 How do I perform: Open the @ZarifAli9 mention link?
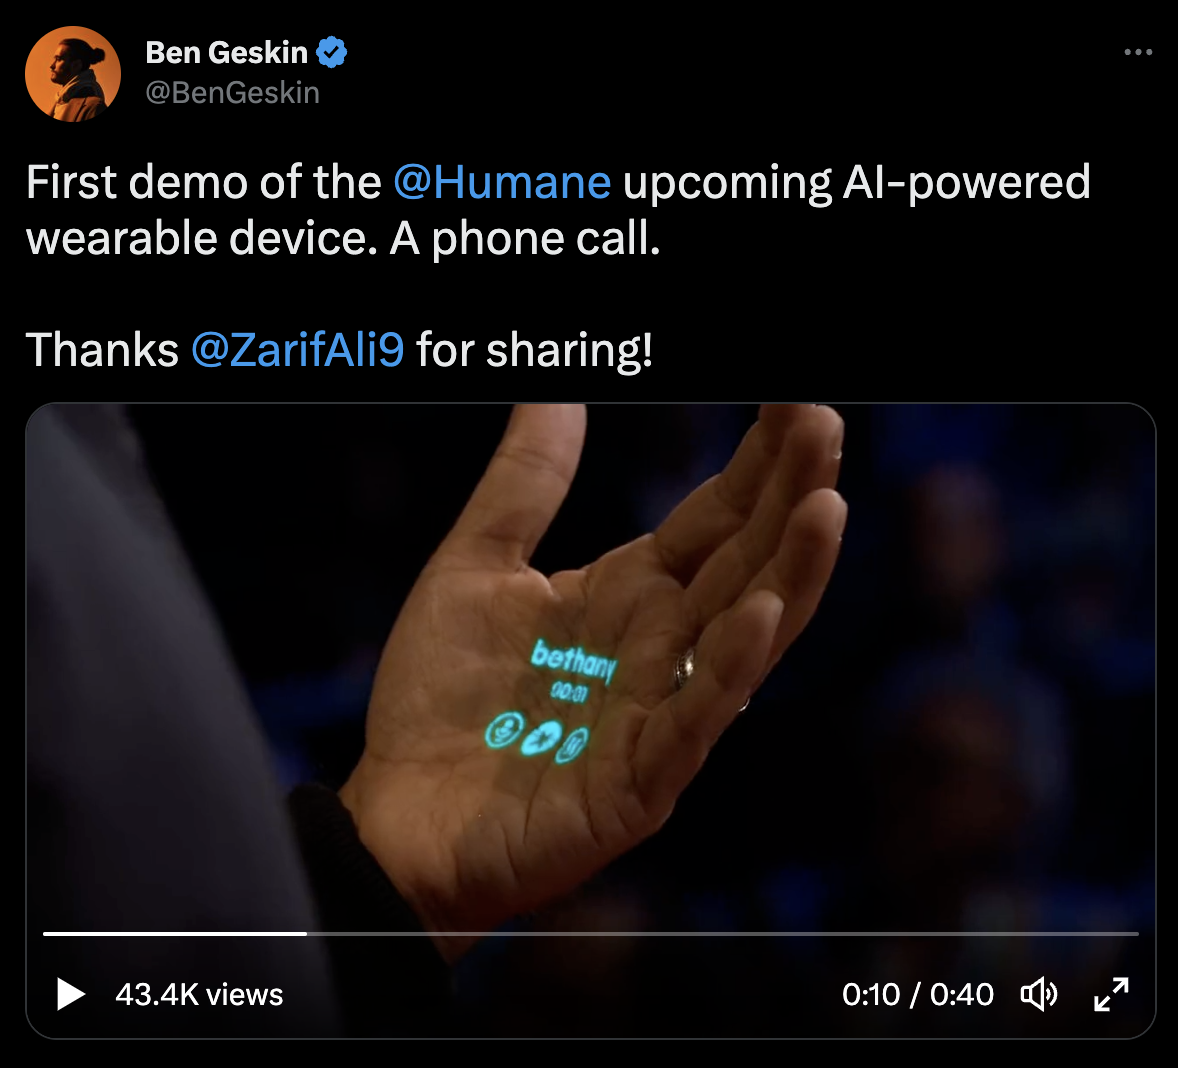(298, 350)
